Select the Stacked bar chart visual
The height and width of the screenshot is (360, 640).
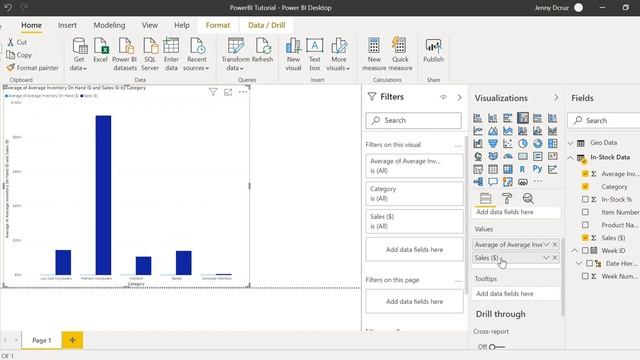coord(478,118)
